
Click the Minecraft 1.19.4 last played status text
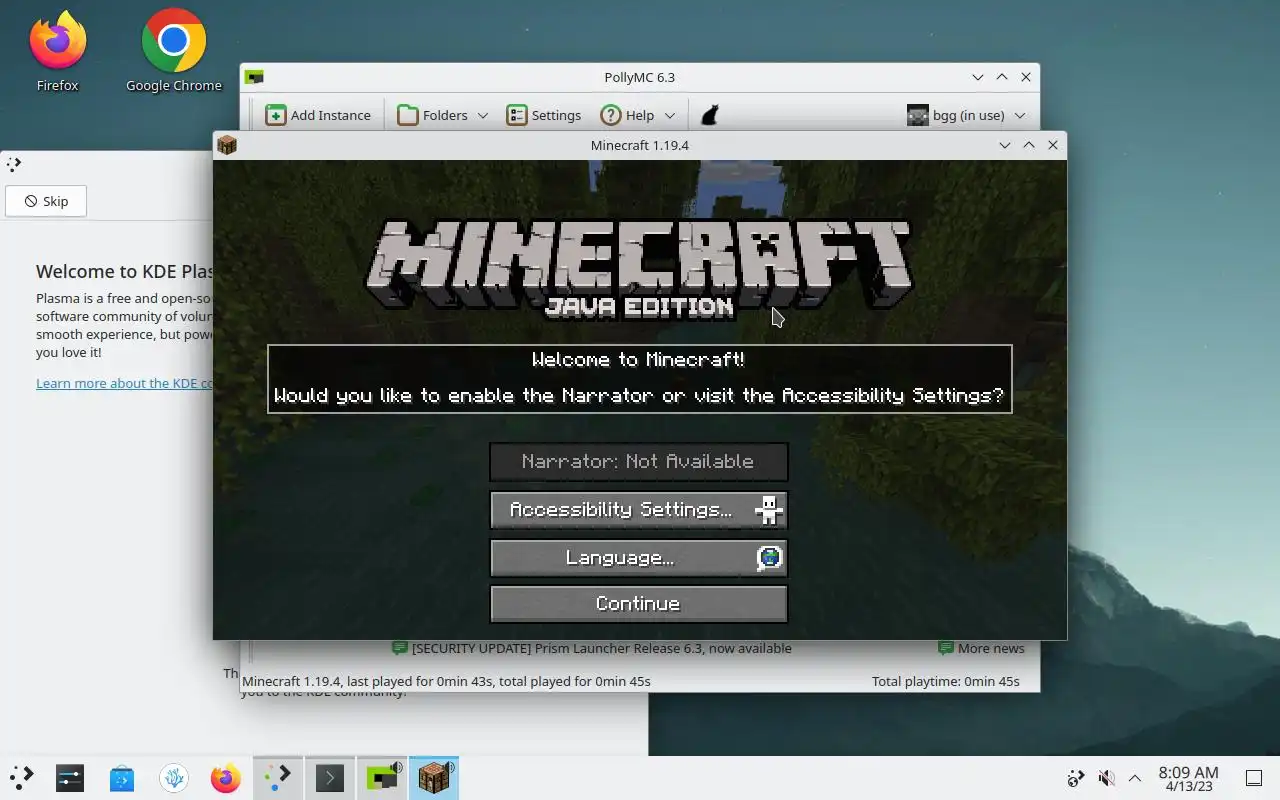click(447, 681)
